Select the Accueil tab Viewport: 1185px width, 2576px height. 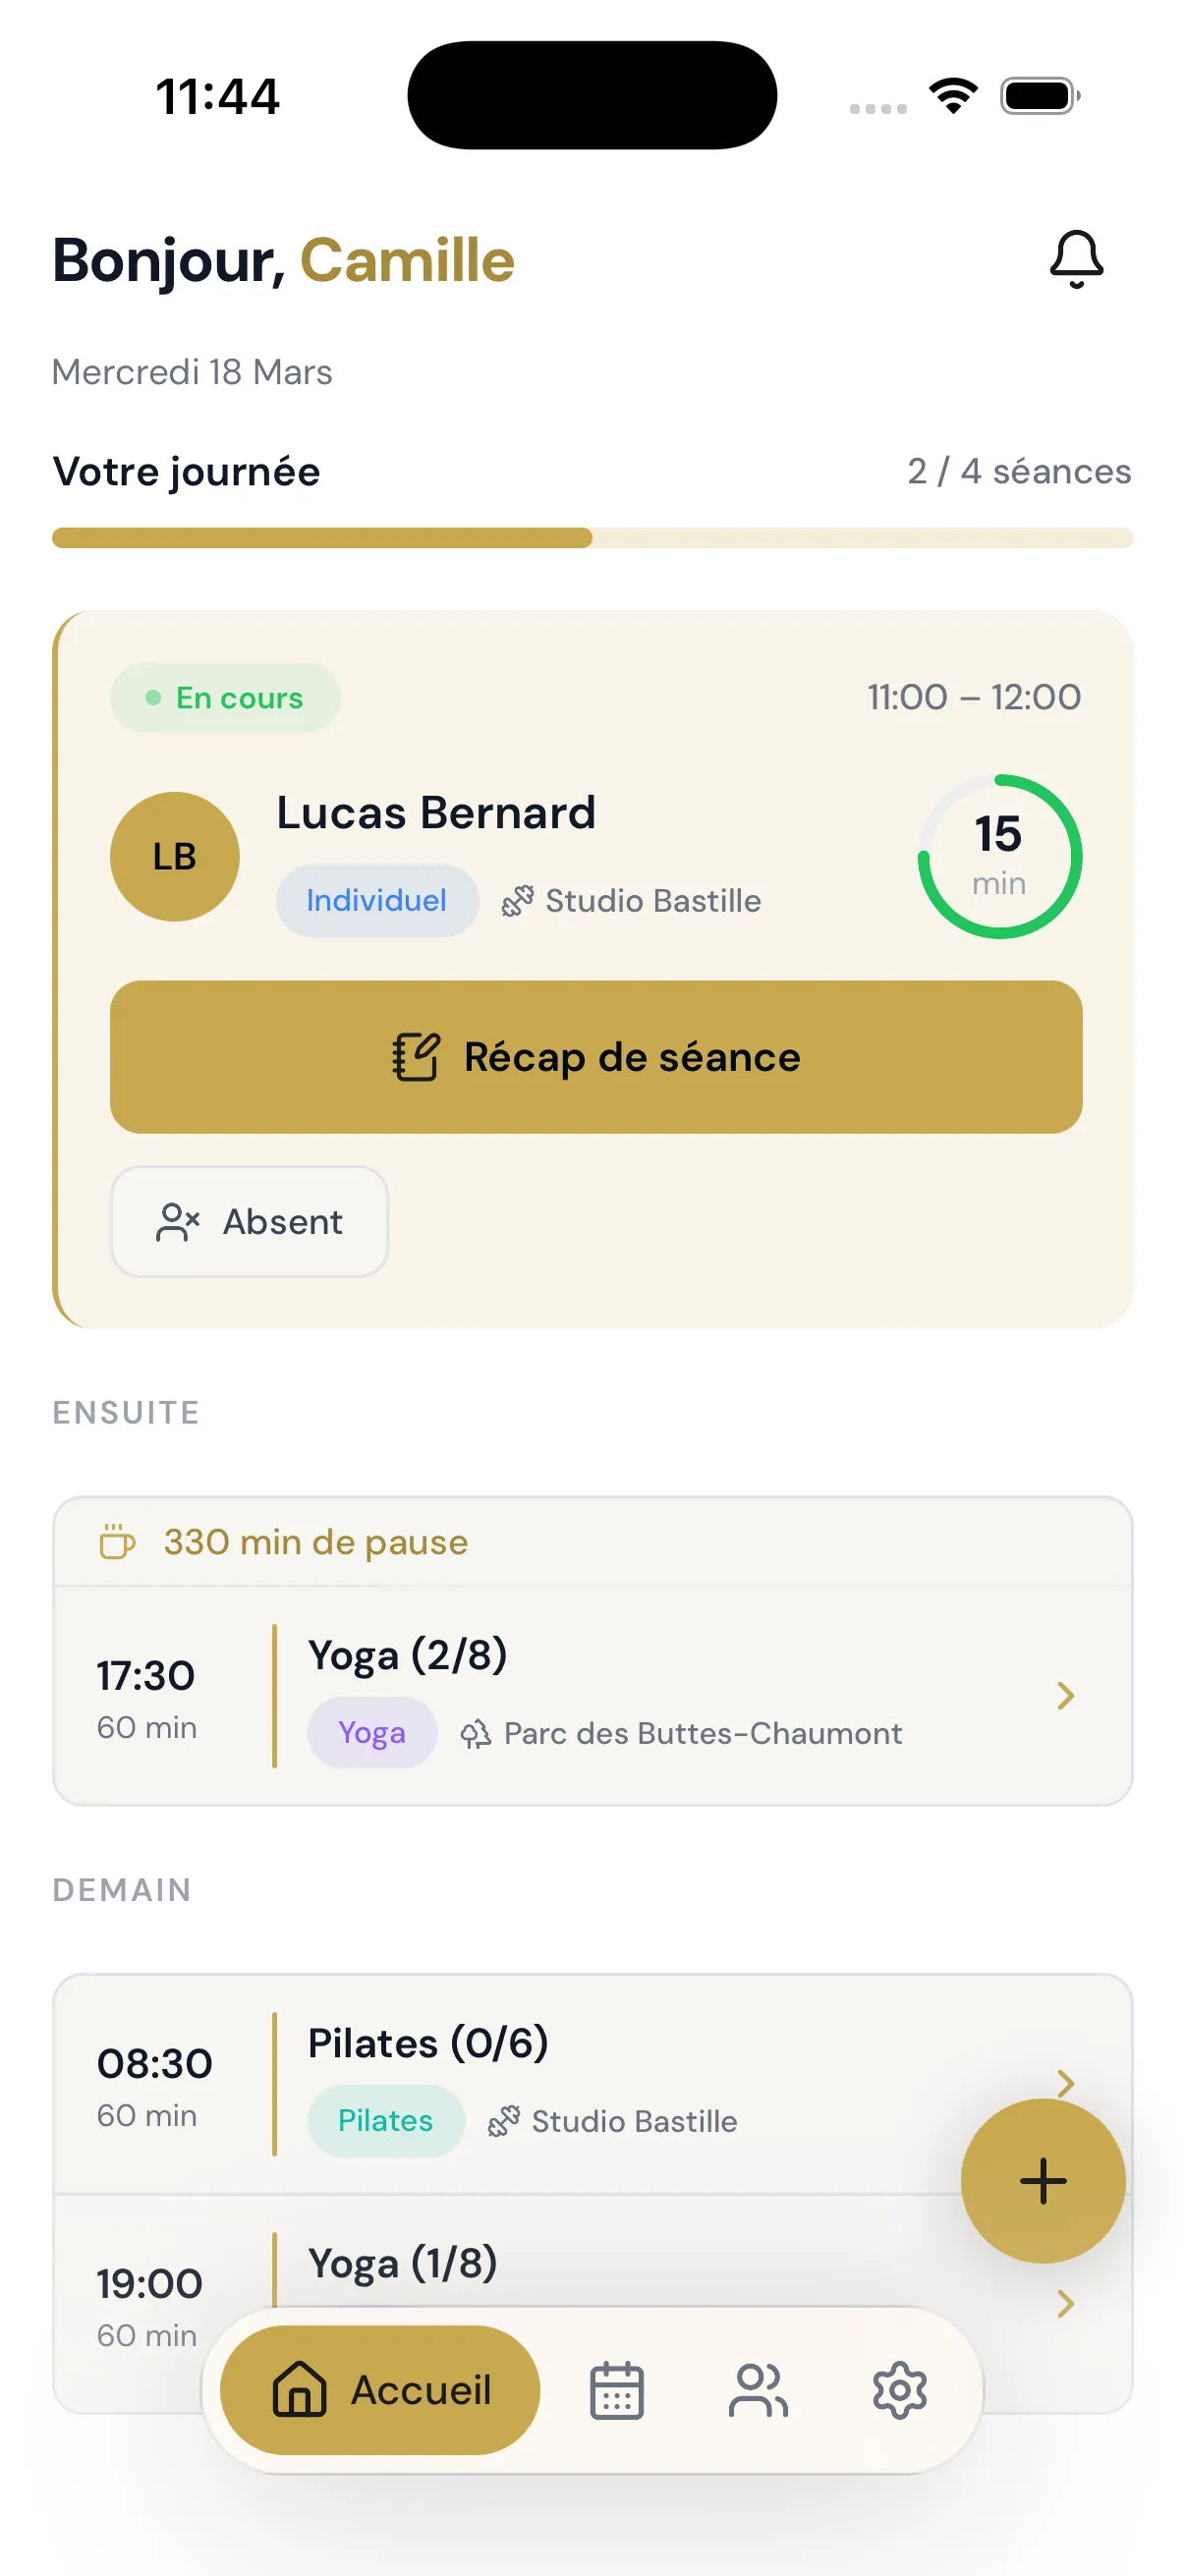[x=380, y=2390]
